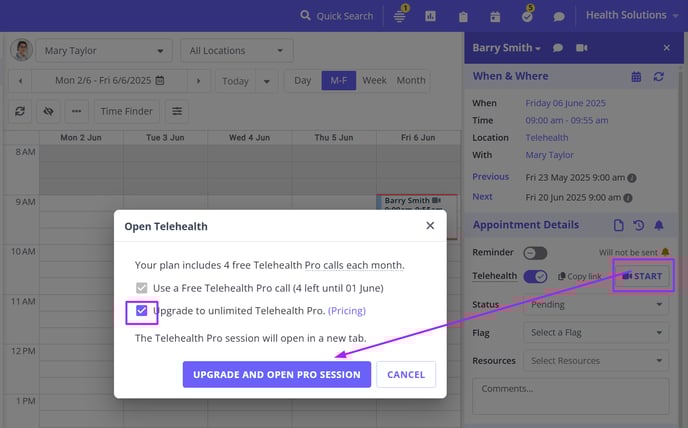Toggle the Reminder switch
Viewport: 688px width, 428px height.
click(x=535, y=253)
